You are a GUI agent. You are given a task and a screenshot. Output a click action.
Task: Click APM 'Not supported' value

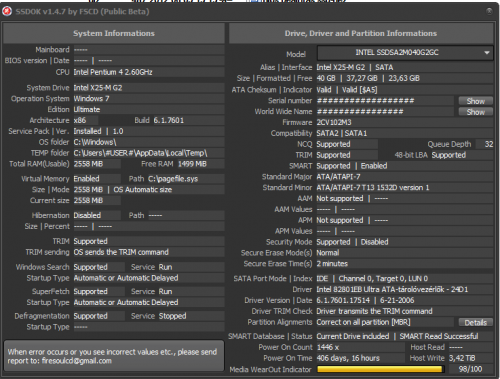(x=340, y=220)
